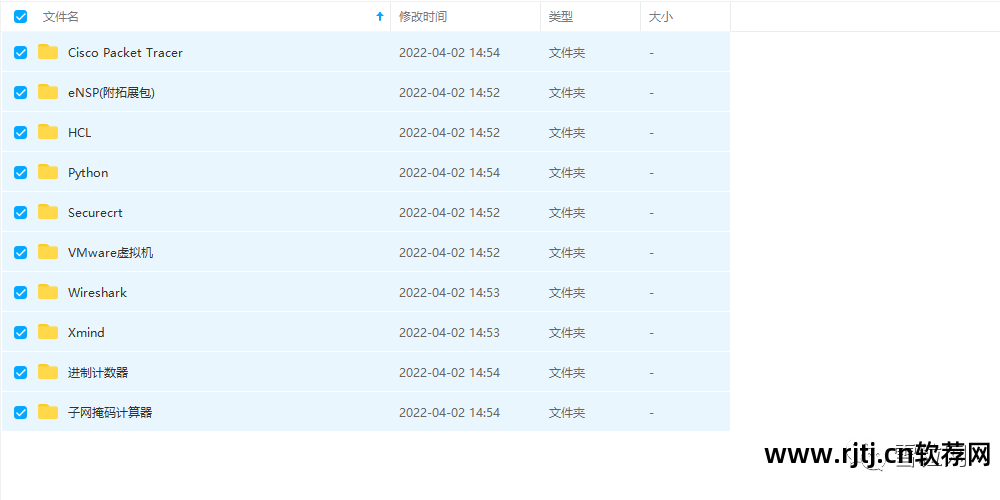Open the 进制计数器 folder name
Screen dimensions: 1000x500
98,372
